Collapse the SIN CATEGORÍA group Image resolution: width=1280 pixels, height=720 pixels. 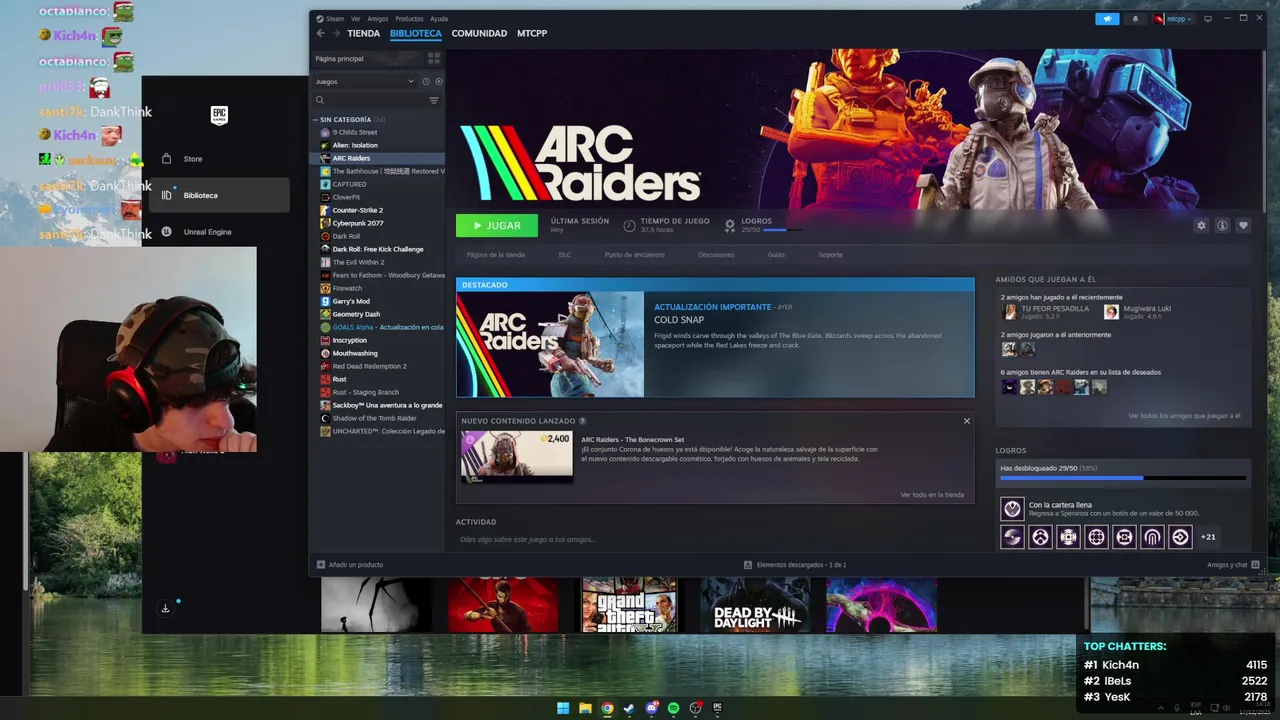(x=316, y=120)
